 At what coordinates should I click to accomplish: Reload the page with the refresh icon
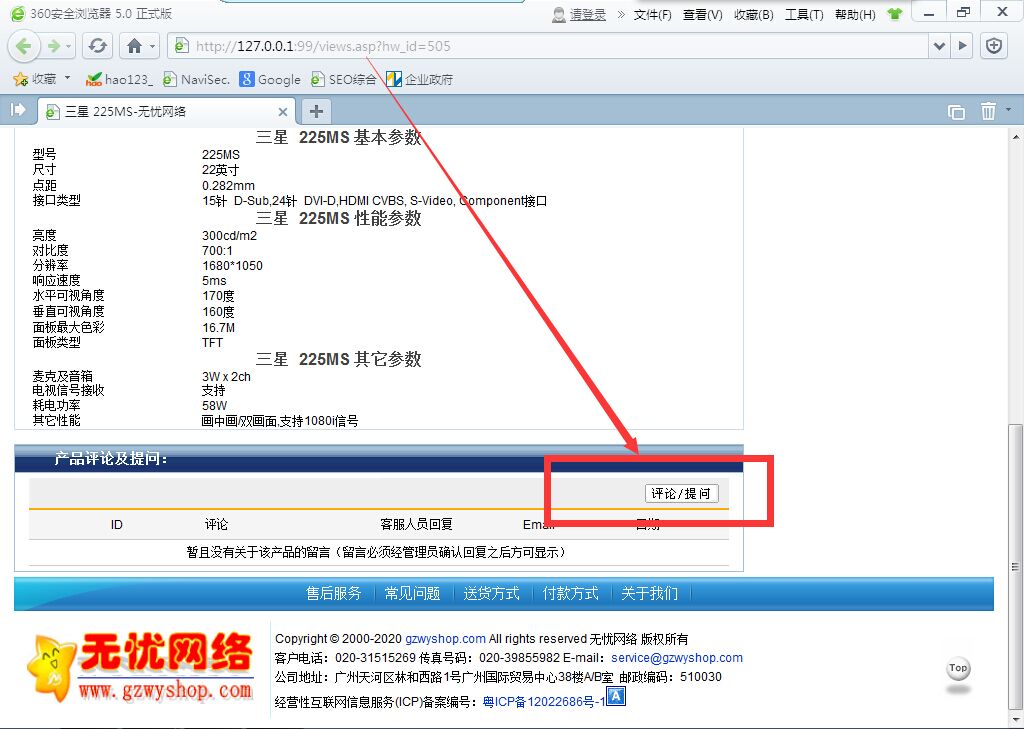tap(98, 46)
